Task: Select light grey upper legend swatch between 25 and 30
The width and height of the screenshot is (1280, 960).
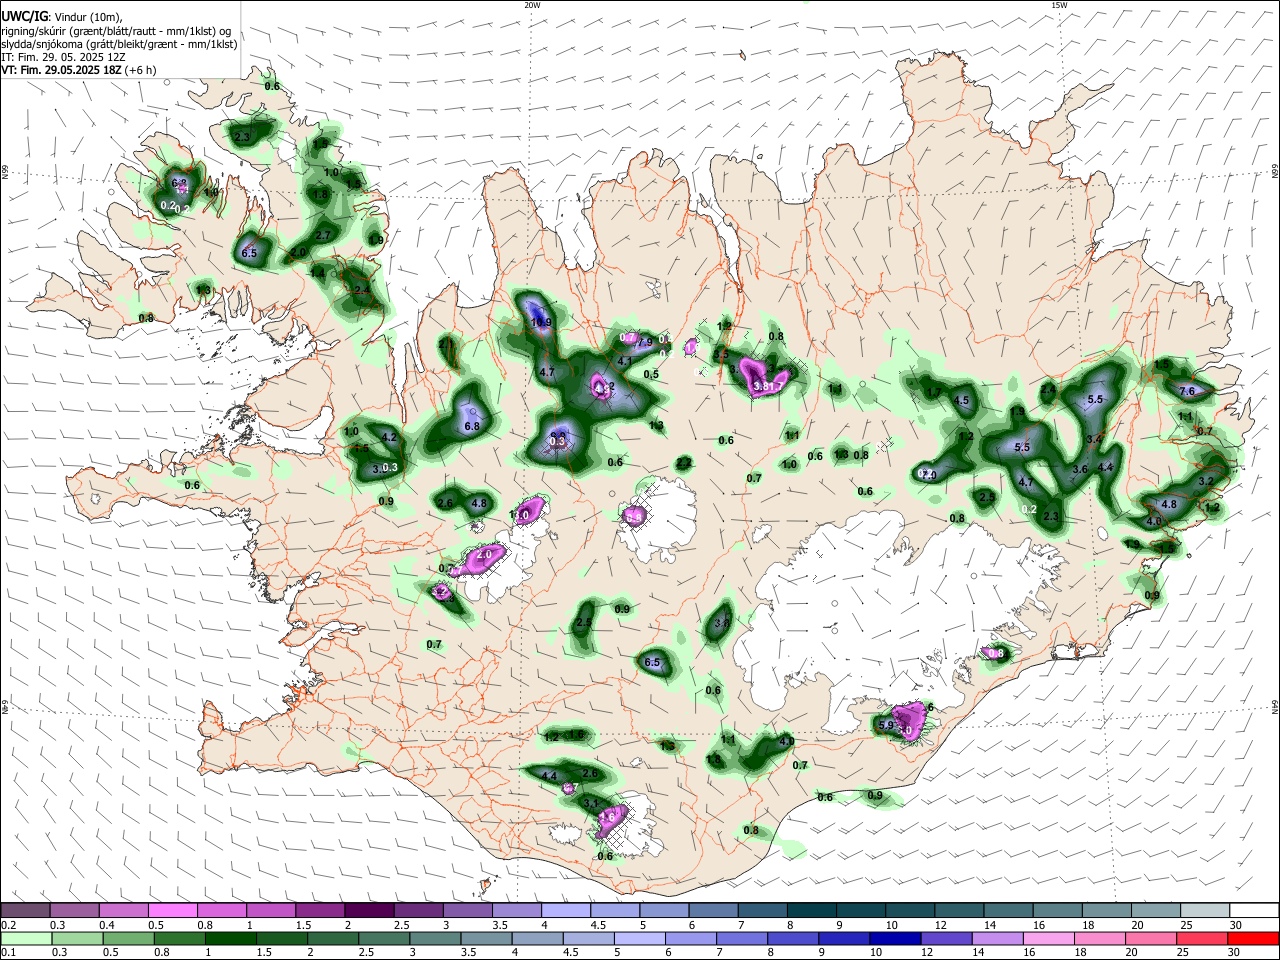Action: point(1203,910)
